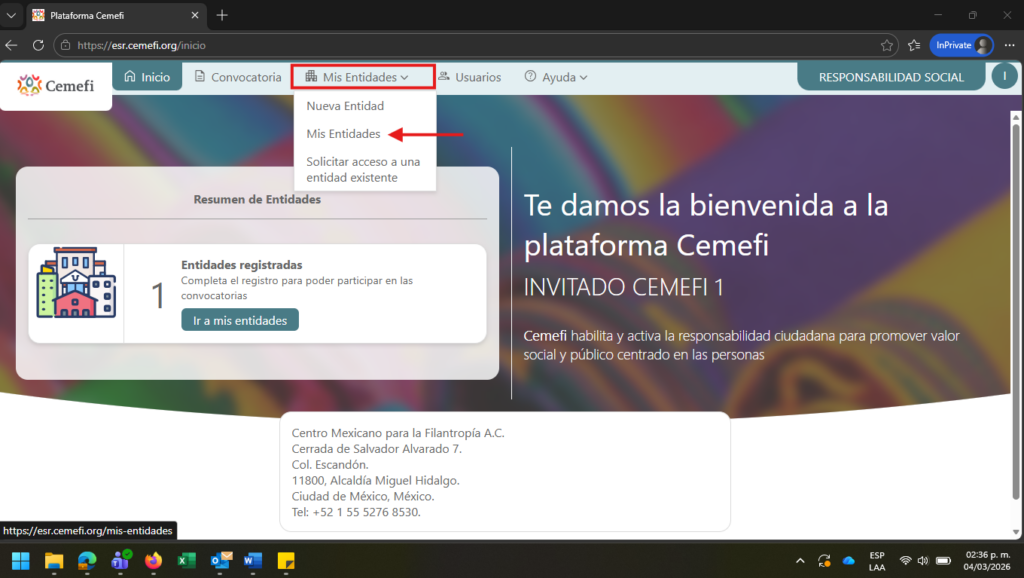Collapse the Mis Entidades dropdown menu
The width and height of the screenshot is (1024, 578).
(364, 77)
